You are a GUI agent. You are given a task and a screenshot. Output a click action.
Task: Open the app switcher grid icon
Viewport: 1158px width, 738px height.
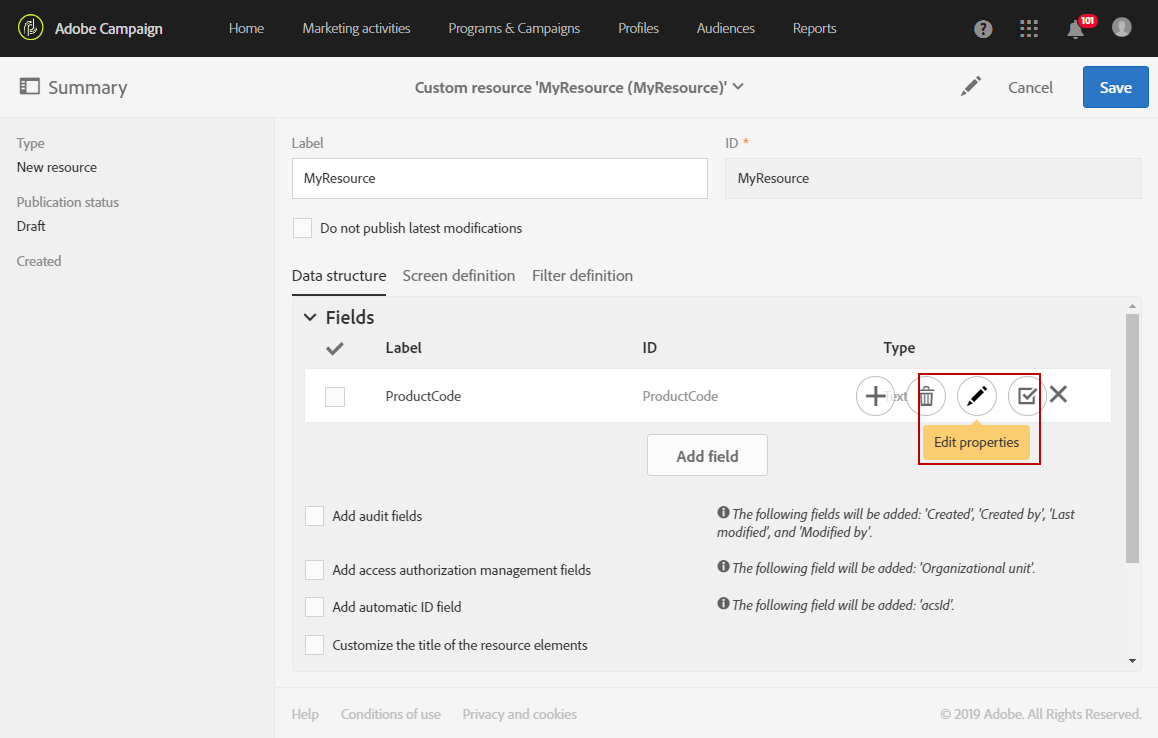1029,29
